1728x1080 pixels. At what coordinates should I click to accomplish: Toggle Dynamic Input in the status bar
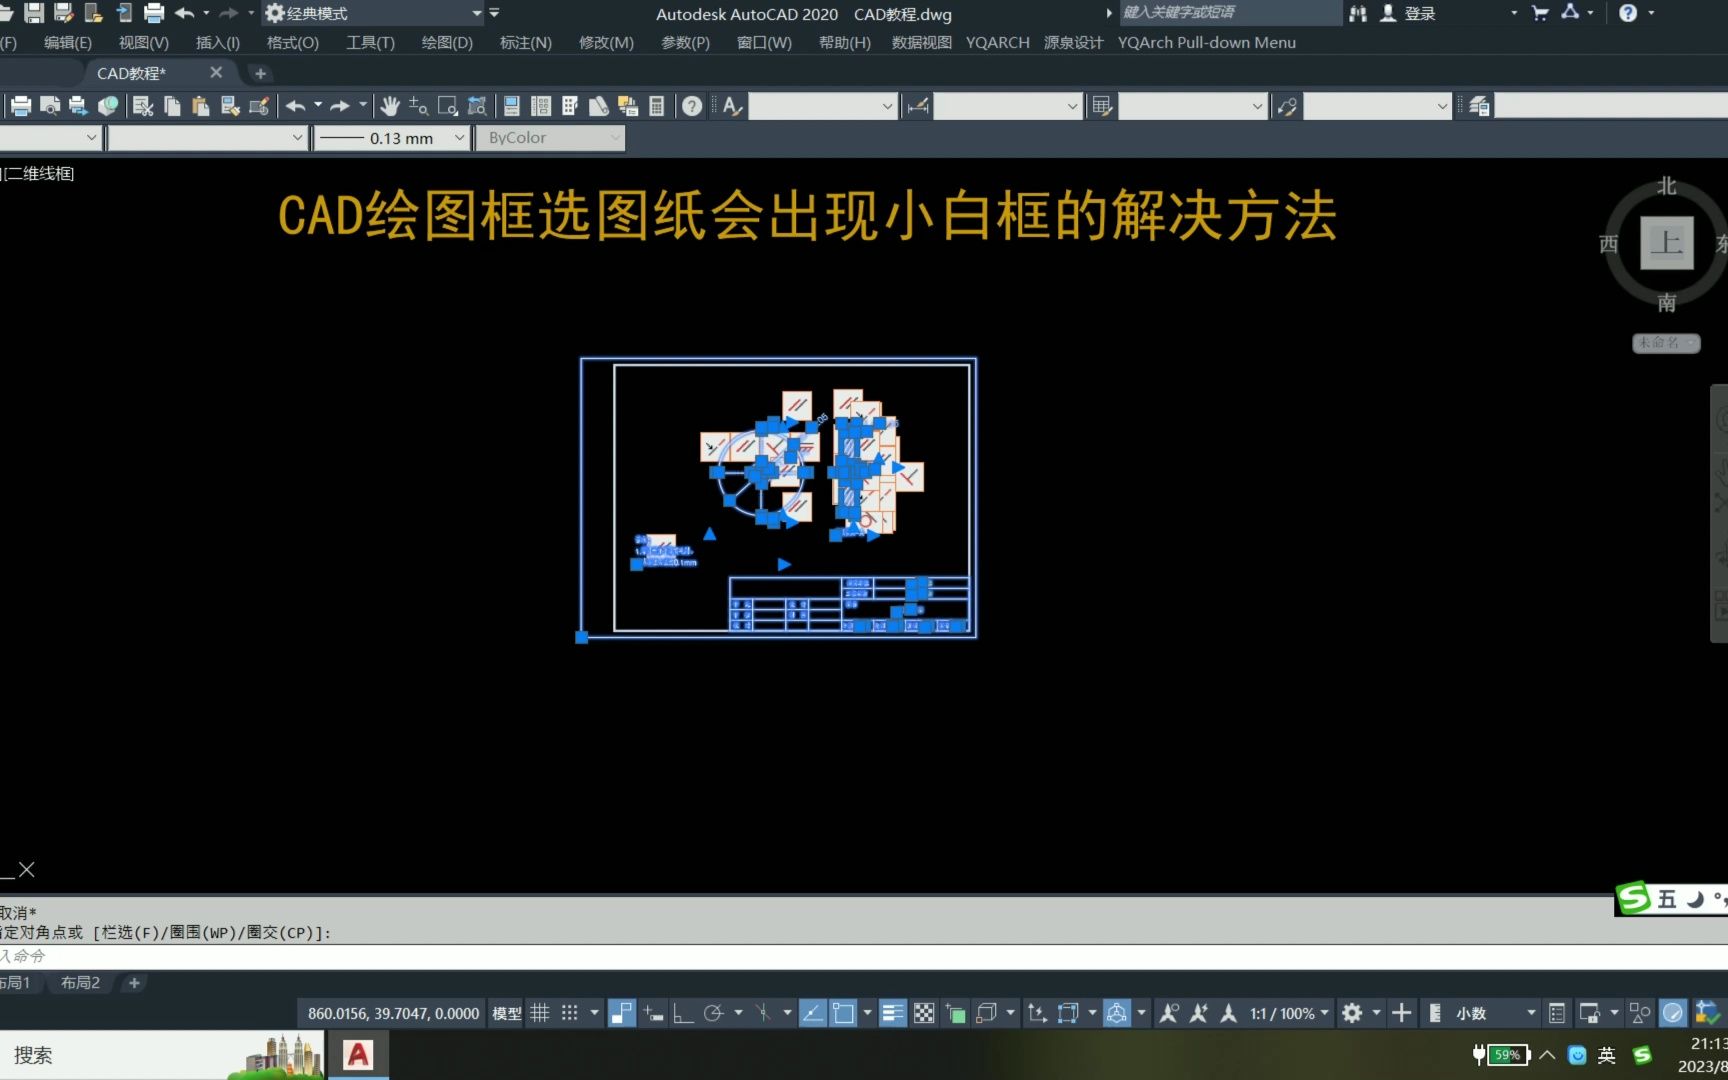click(x=653, y=1013)
